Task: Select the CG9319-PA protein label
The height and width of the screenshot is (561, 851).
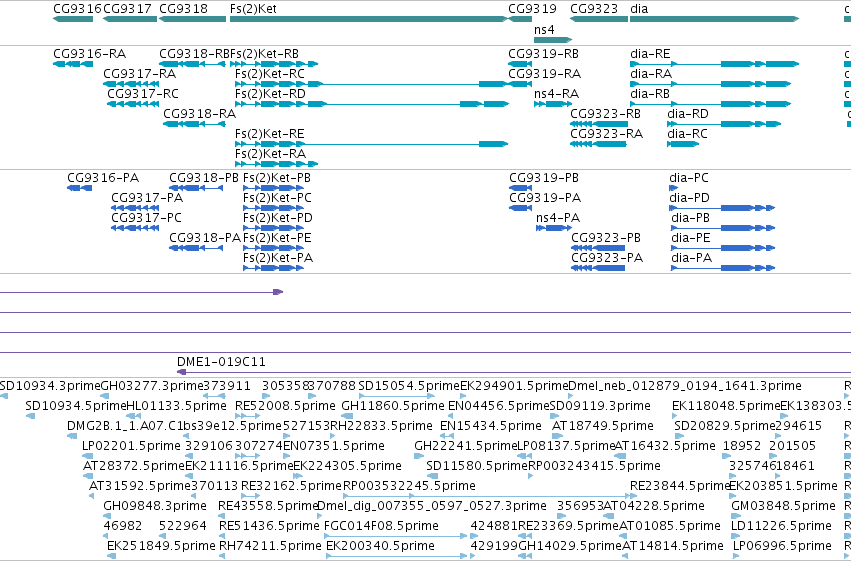Action: [x=545, y=198]
